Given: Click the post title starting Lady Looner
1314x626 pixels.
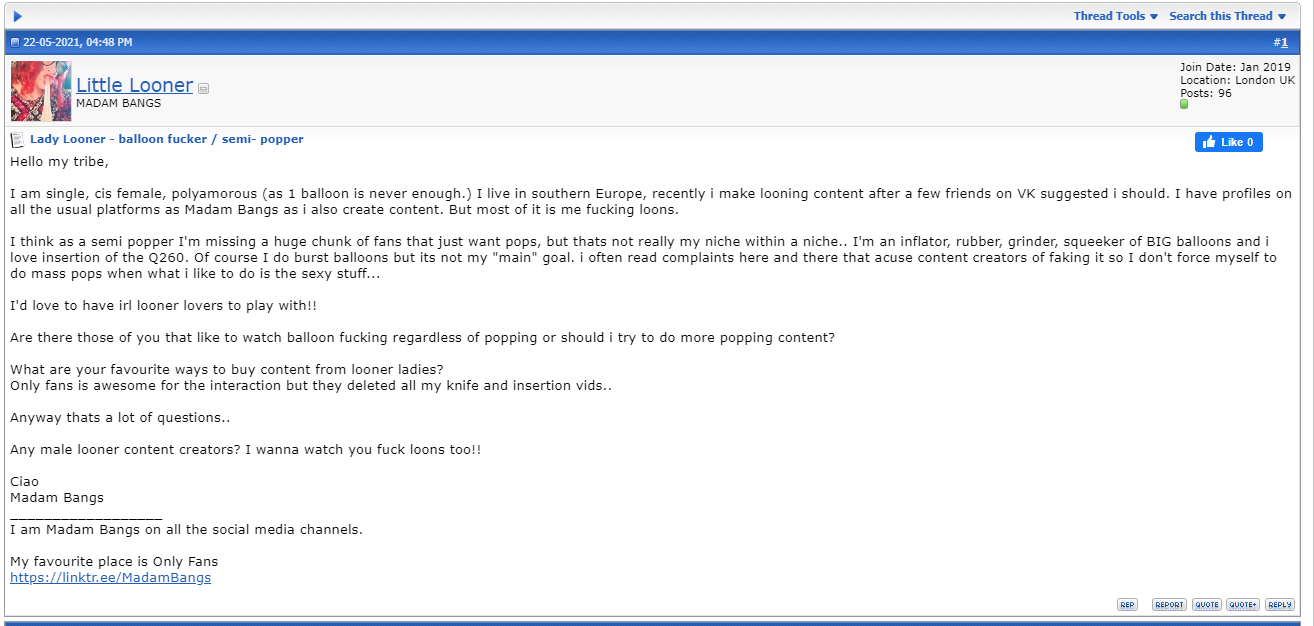Looking at the screenshot, I should [167, 139].
